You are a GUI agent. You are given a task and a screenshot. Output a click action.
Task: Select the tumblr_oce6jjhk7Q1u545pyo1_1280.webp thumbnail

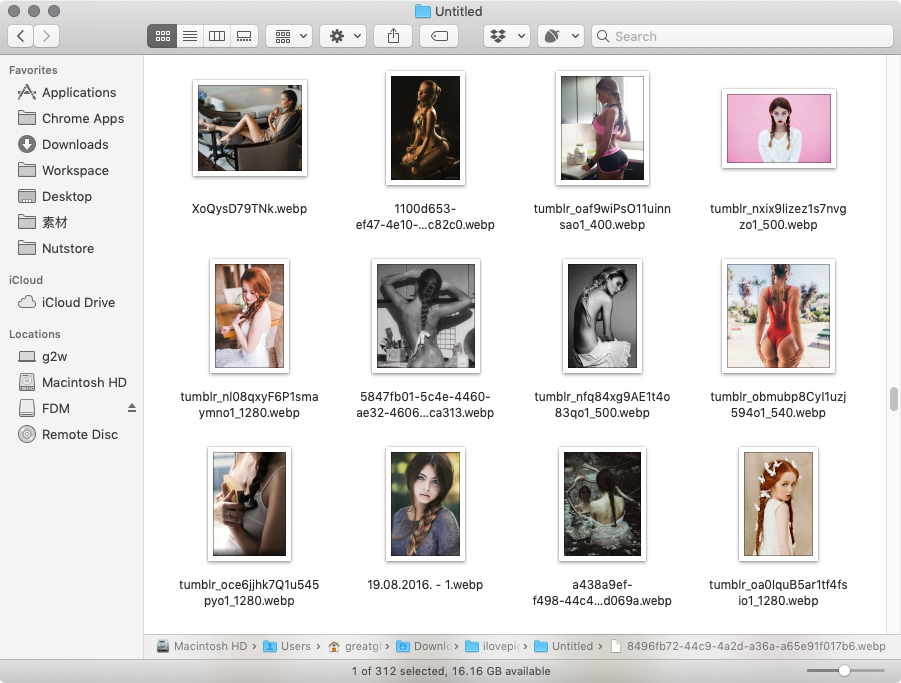pyautogui.click(x=249, y=504)
